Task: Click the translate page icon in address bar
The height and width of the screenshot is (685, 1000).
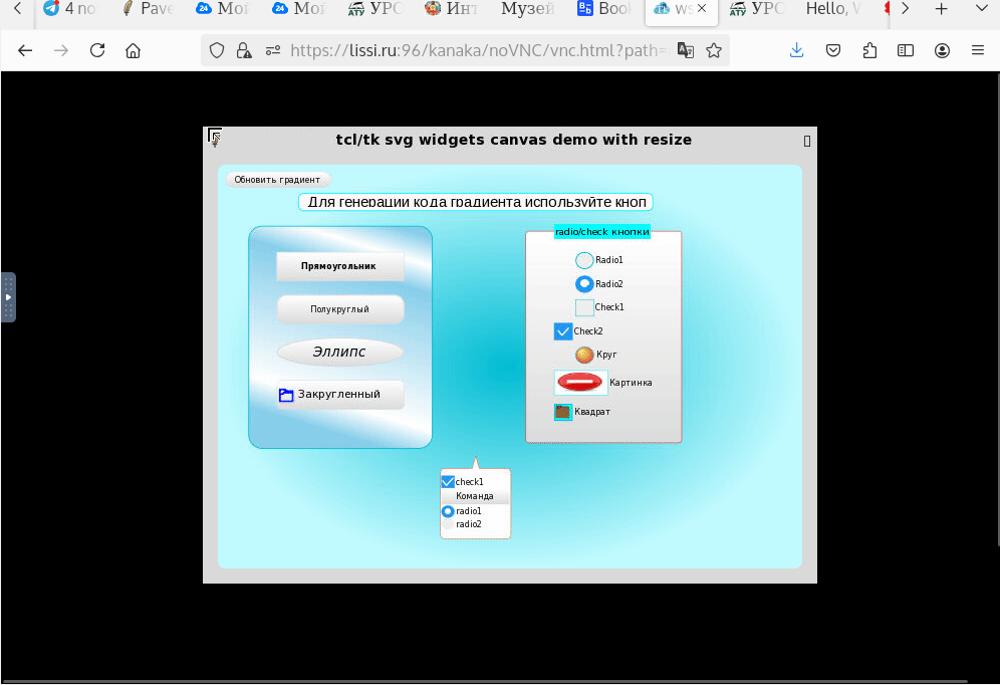Action: [686, 50]
